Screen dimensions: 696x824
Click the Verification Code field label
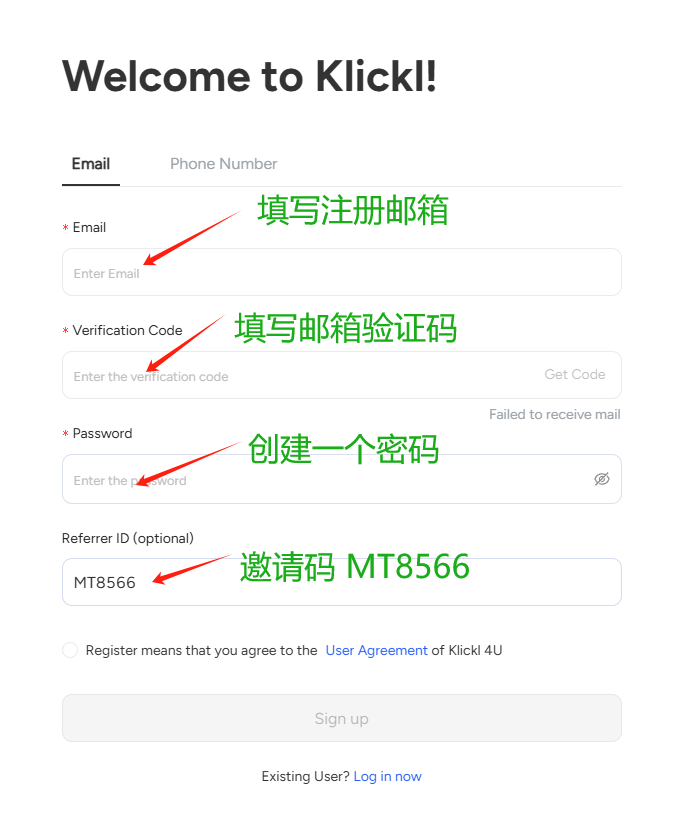(x=127, y=331)
